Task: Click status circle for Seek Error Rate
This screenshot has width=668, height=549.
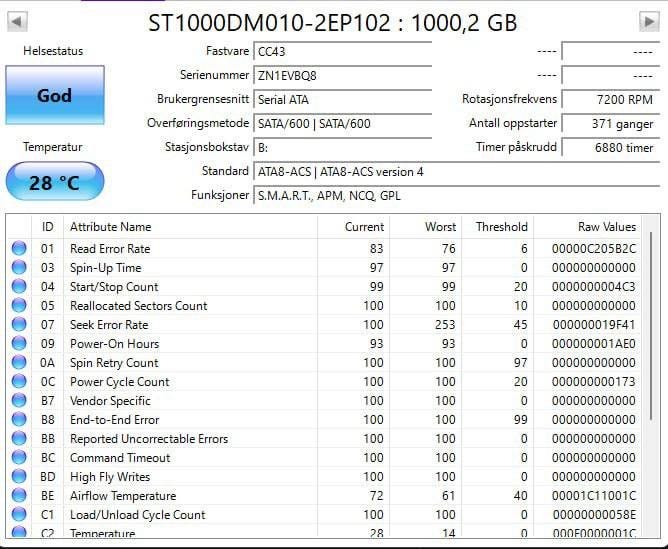Action: pyautogui.click(x=19, y=325)
